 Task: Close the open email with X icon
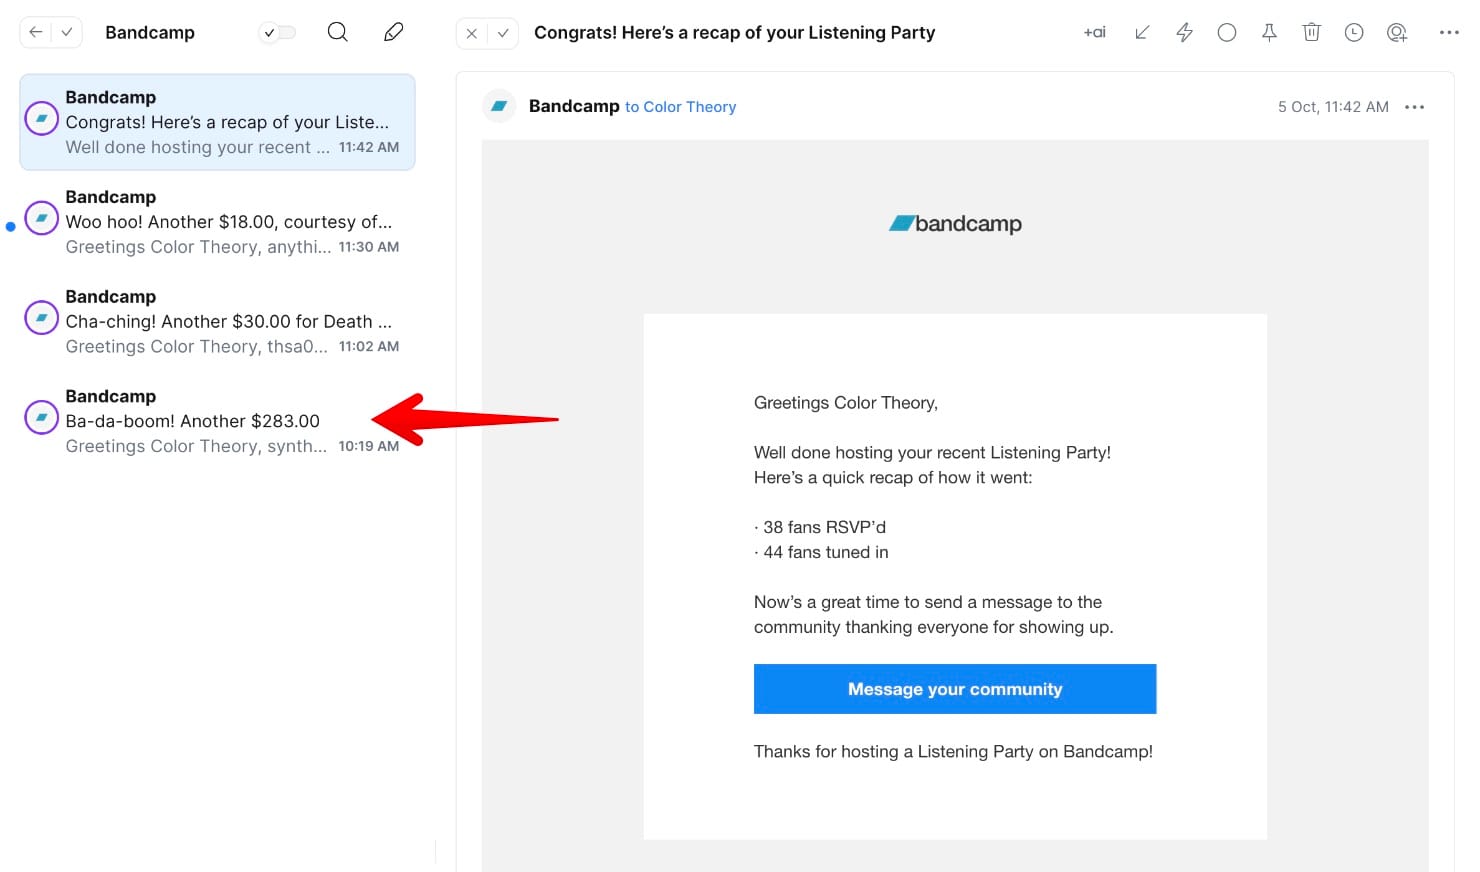click(472, 33)
